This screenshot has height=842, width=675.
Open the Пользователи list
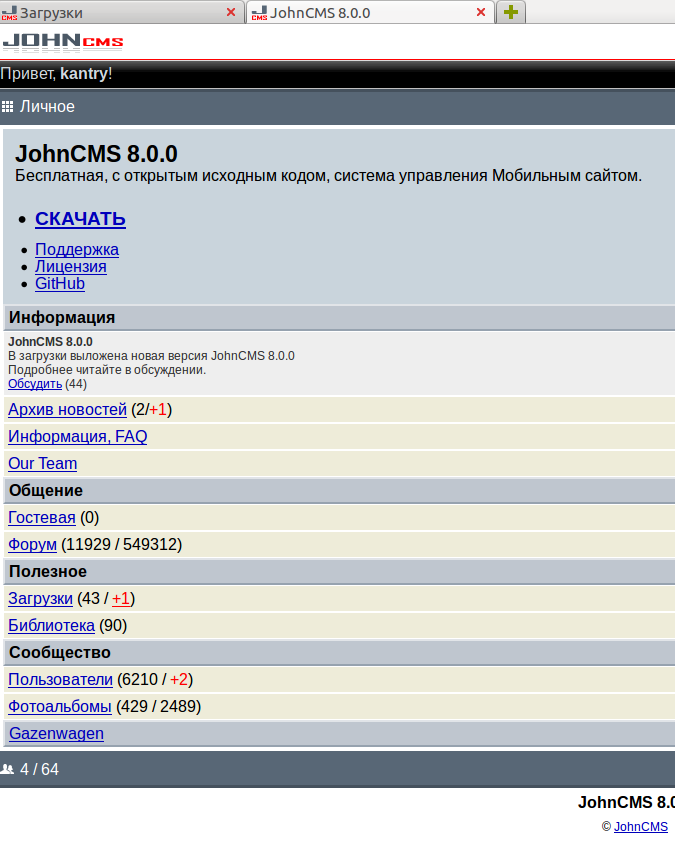point(60,680)
